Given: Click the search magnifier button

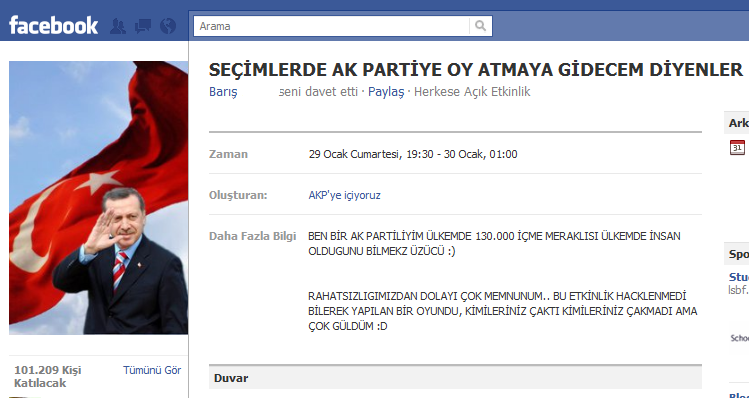Looking at the screenshot, I should click(x=480, y=26).
